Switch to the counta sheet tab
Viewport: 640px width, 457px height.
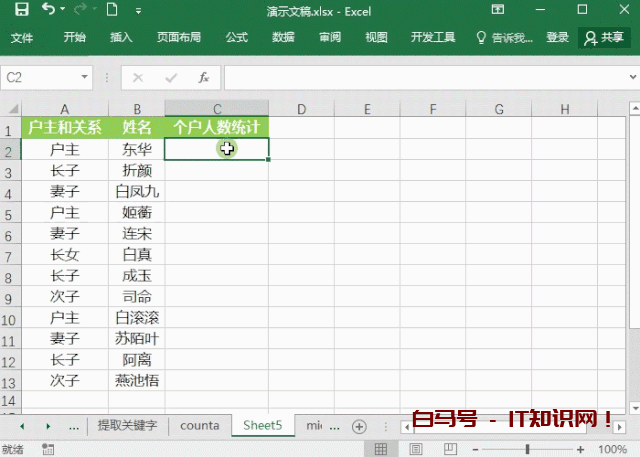199,426
